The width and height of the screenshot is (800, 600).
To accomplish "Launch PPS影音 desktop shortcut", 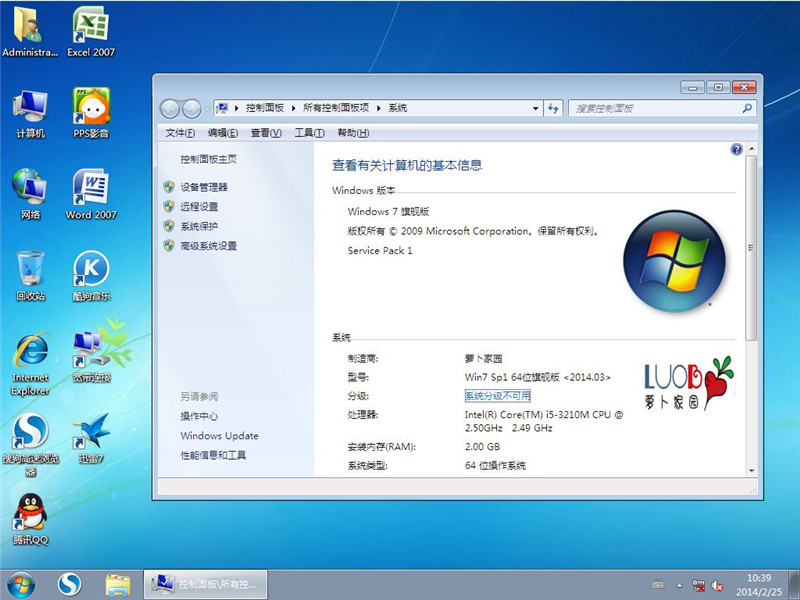I will (x=91, y=113).
